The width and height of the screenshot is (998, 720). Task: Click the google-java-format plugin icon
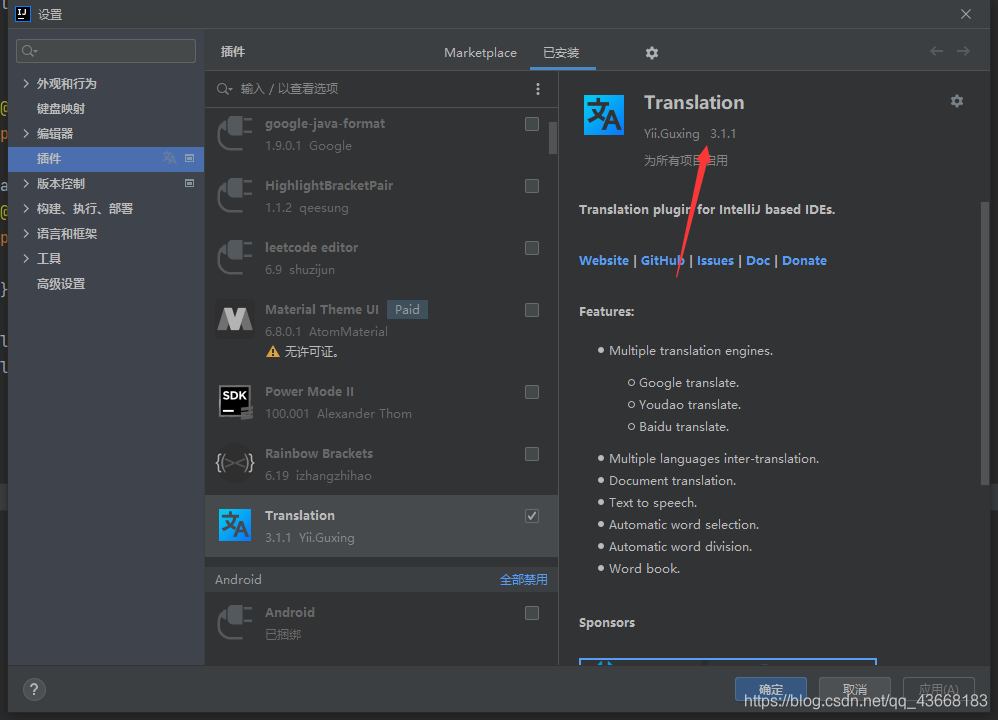[235, 134]
